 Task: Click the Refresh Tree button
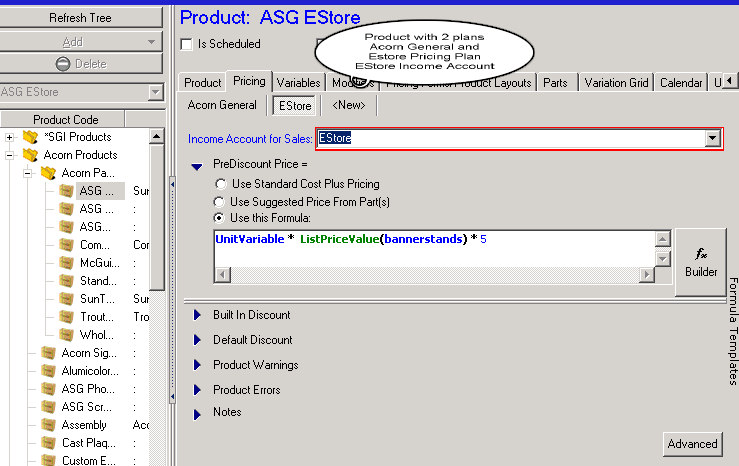coord(81,18)
